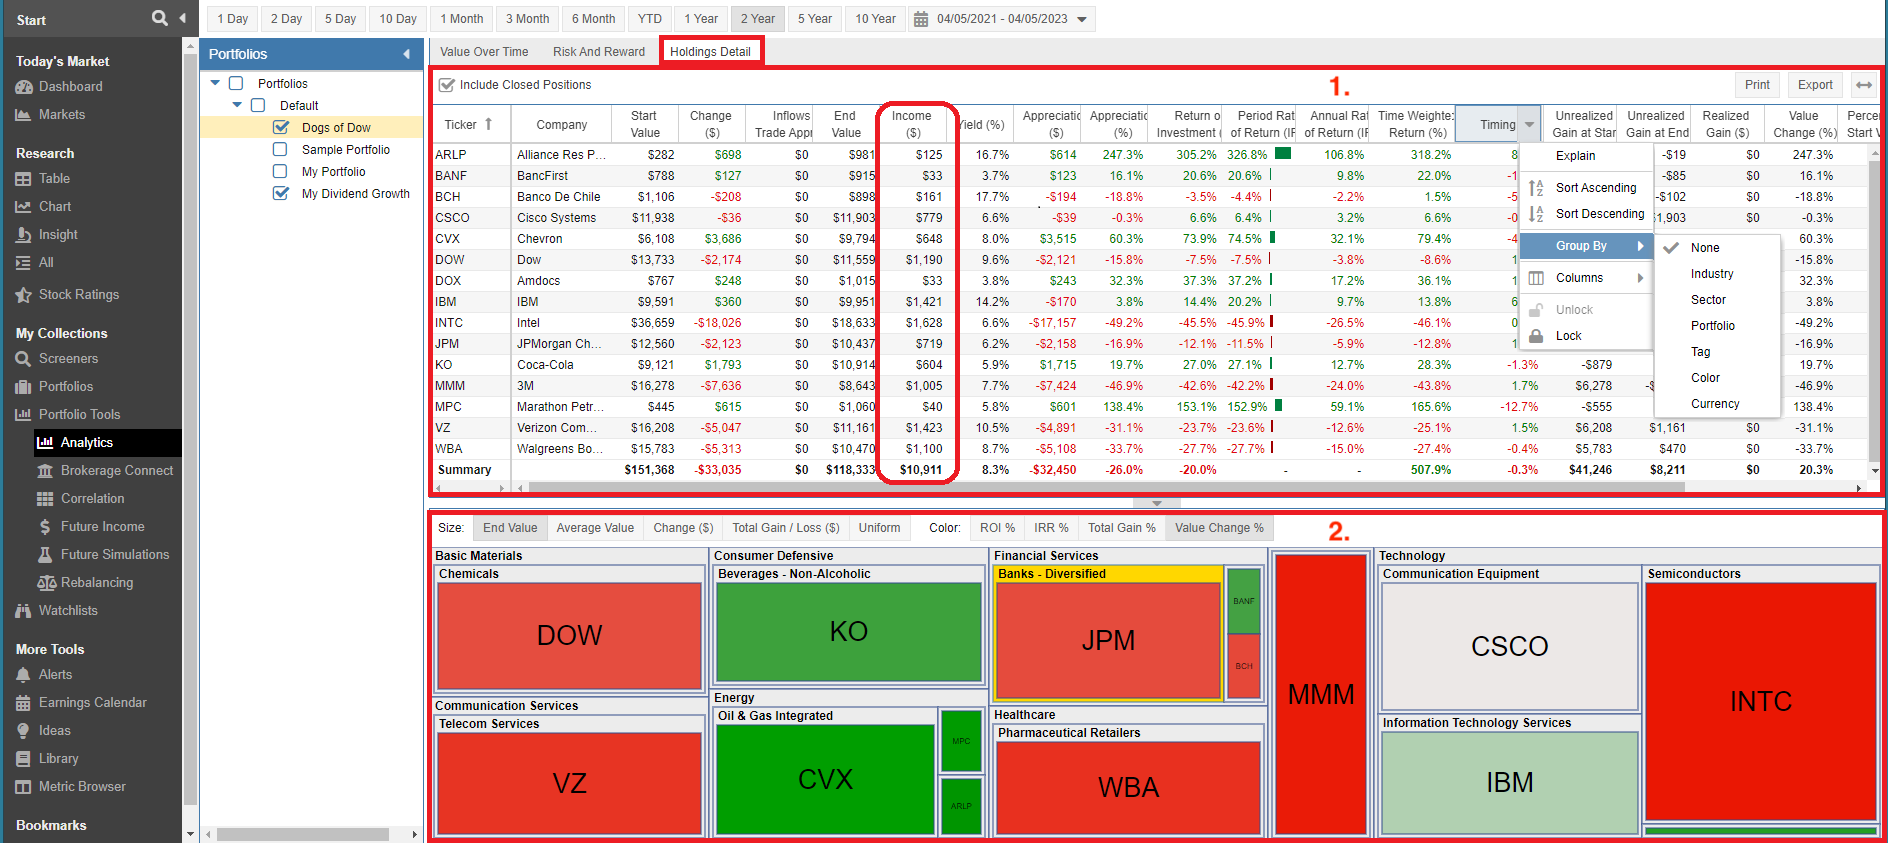This screenshot has height=843, width=1888.
Task: Open the Watchlists binoculars icon
Action: [24, 611]
